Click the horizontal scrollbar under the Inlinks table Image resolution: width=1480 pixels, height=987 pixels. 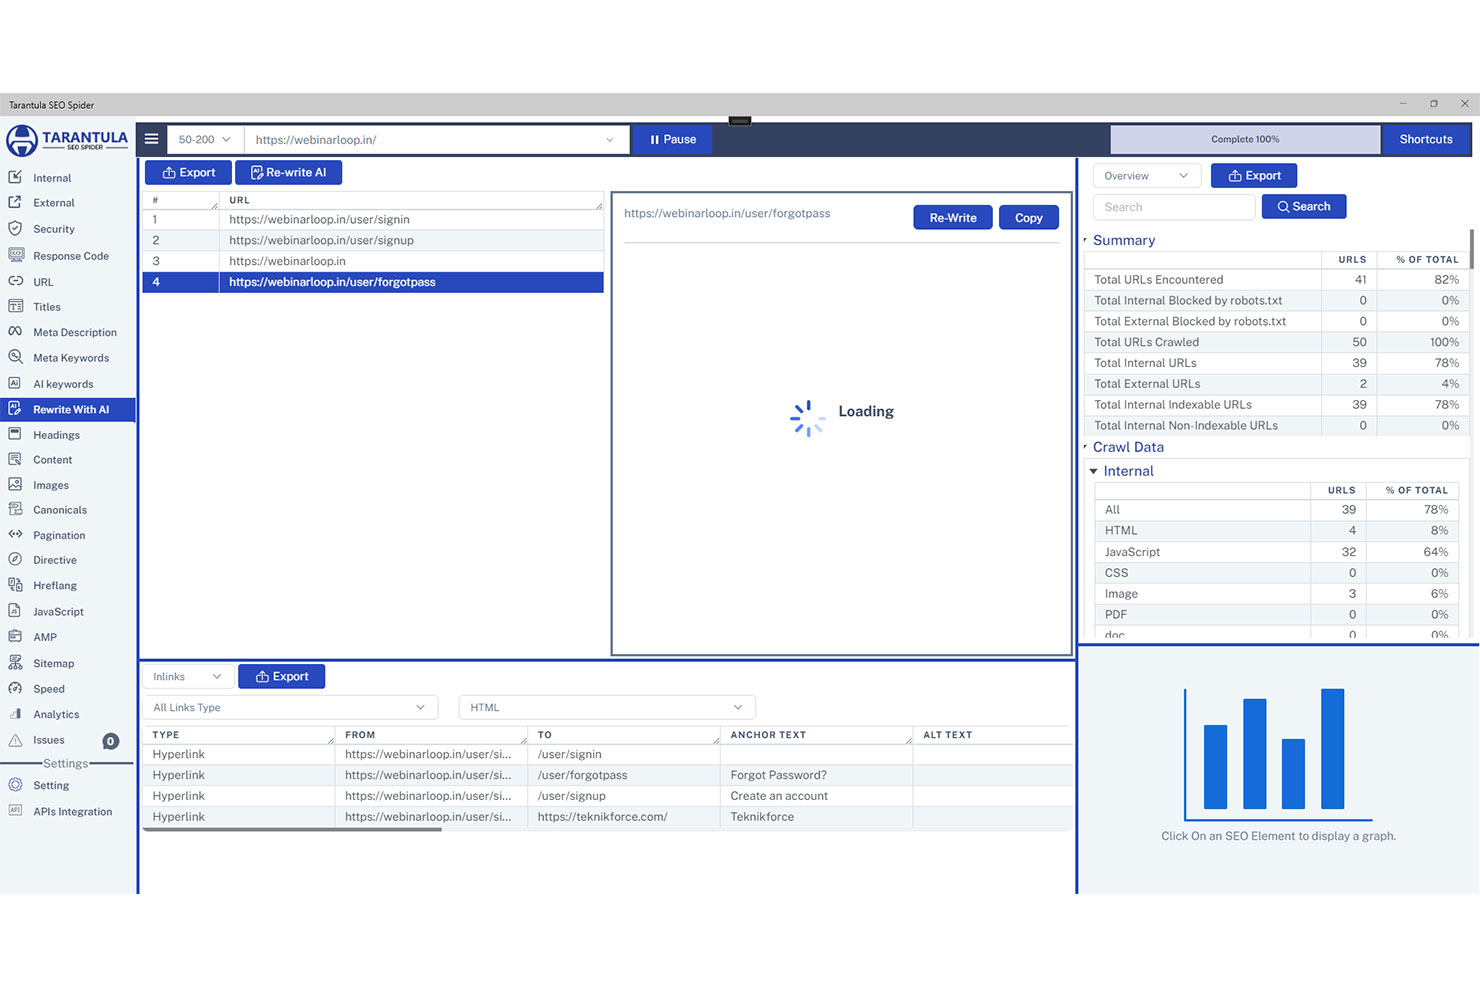tap(291, 829)
